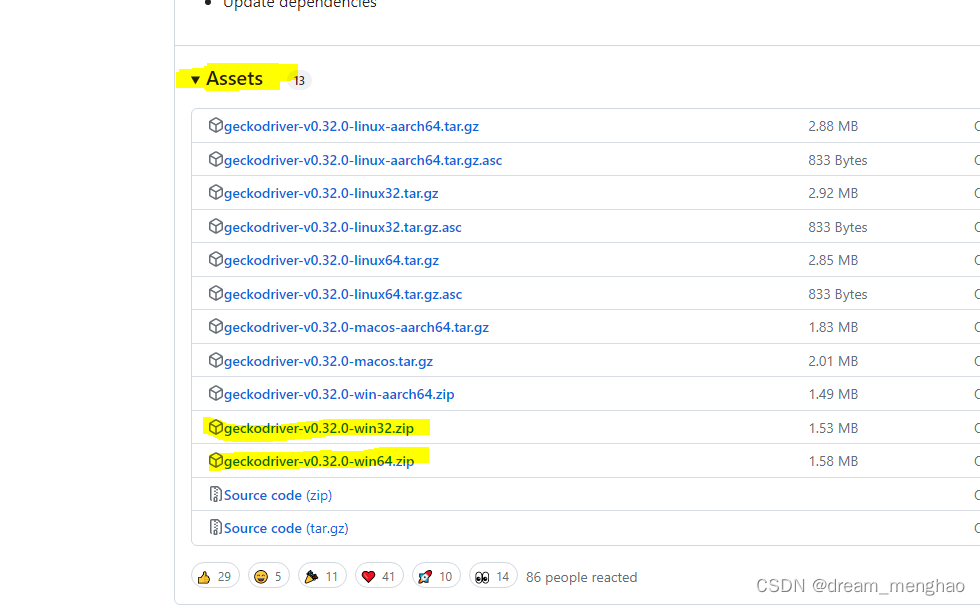The image size is (980, 605).
Task: Download geckodriver-v0.32.0-win-aarch64.zip
Action: pos(339,394)
